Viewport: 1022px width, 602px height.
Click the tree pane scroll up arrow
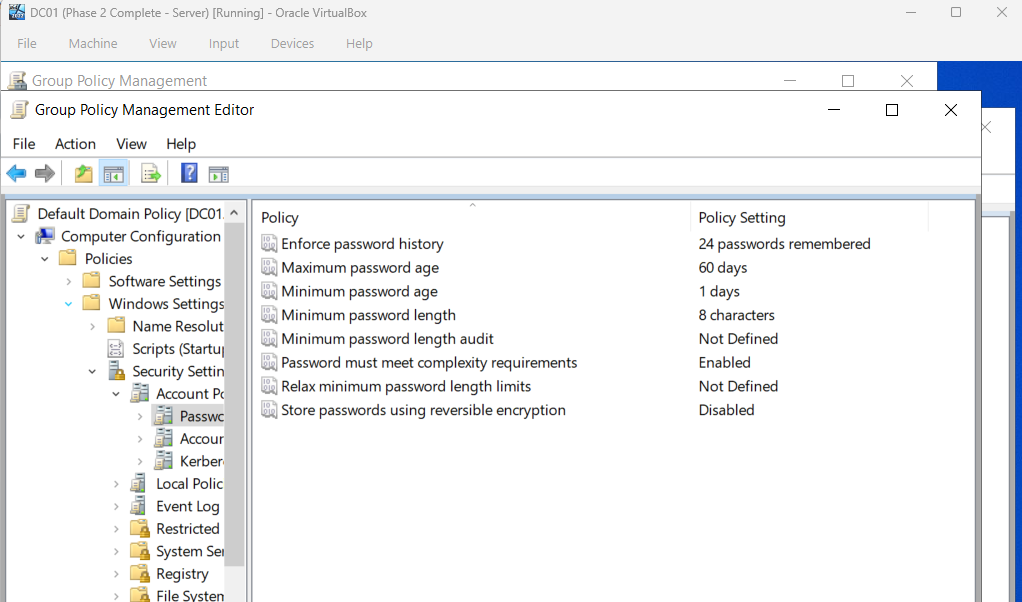click(235, 212)
